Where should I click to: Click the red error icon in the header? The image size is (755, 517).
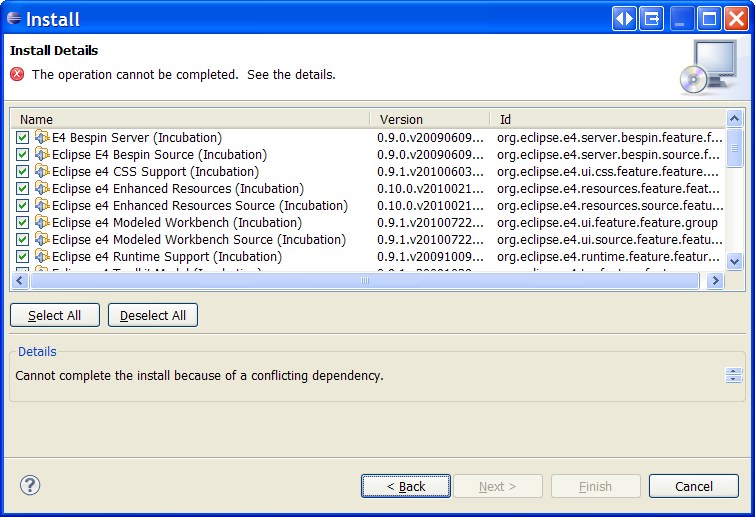(17, 74)
